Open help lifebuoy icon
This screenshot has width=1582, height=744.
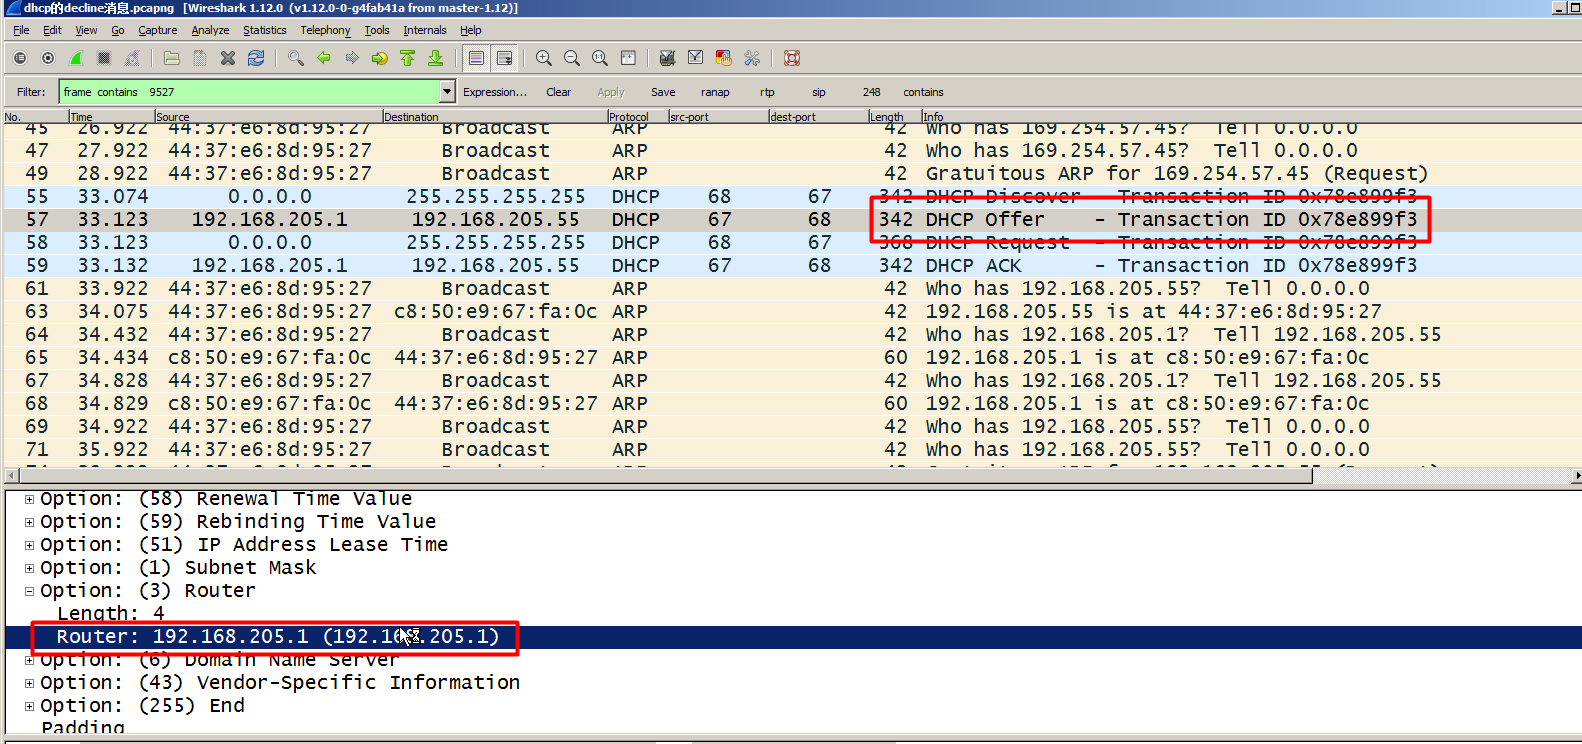[x=792, y=58]
